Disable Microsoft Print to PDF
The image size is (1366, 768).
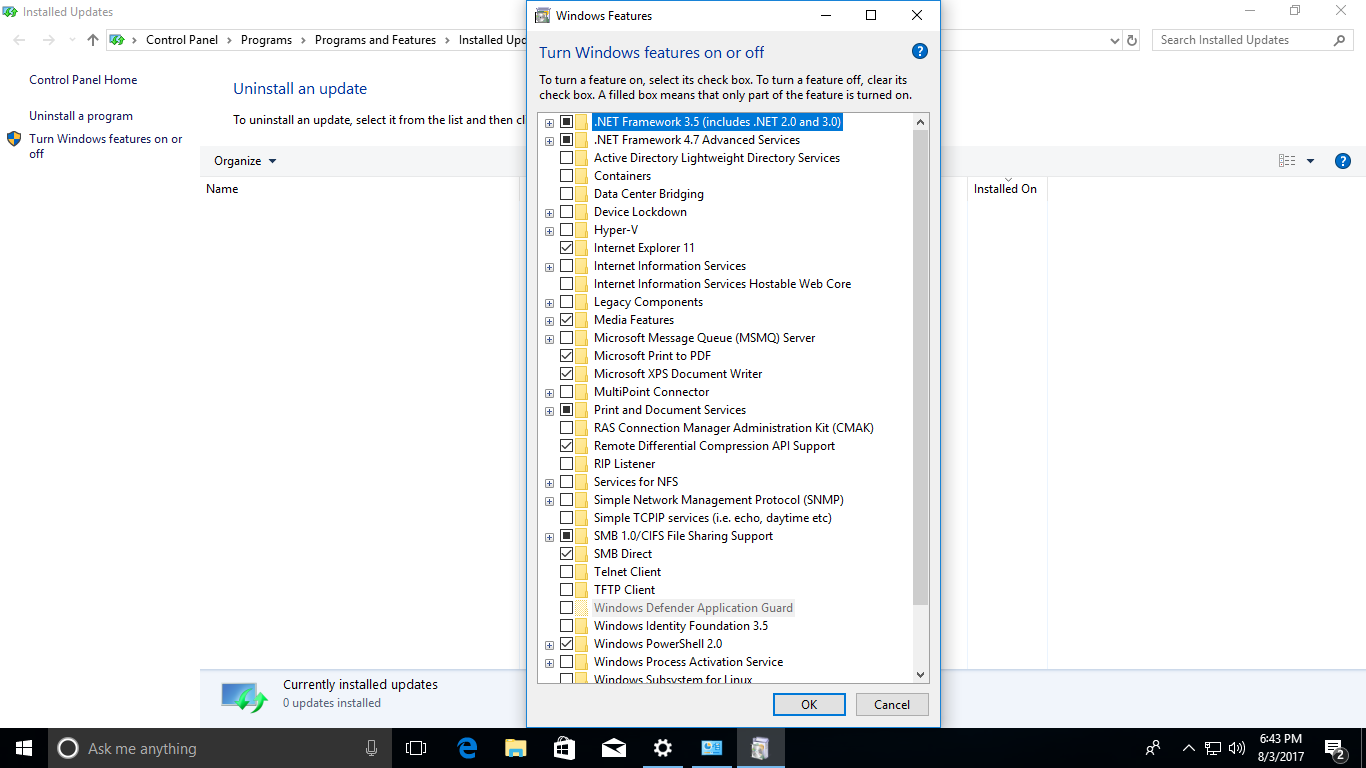567,356
